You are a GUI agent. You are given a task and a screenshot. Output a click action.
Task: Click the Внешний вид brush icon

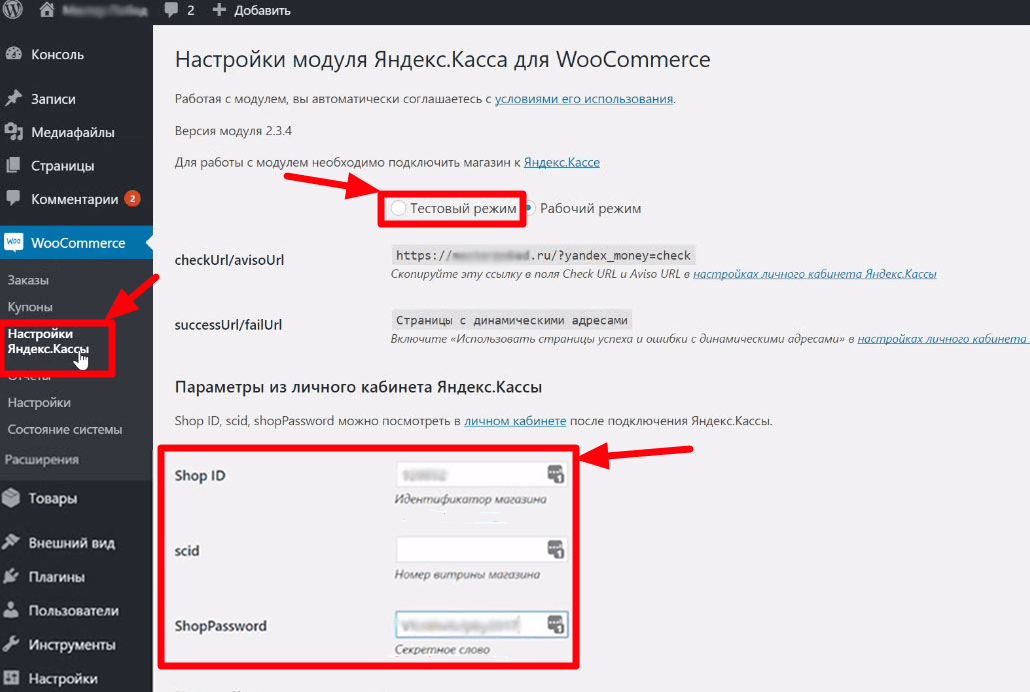[x=11, y=542]
